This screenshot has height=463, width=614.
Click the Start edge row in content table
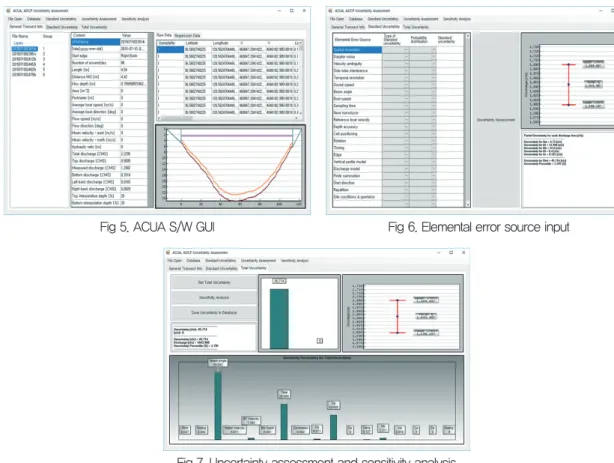click(x=109, y=56)
